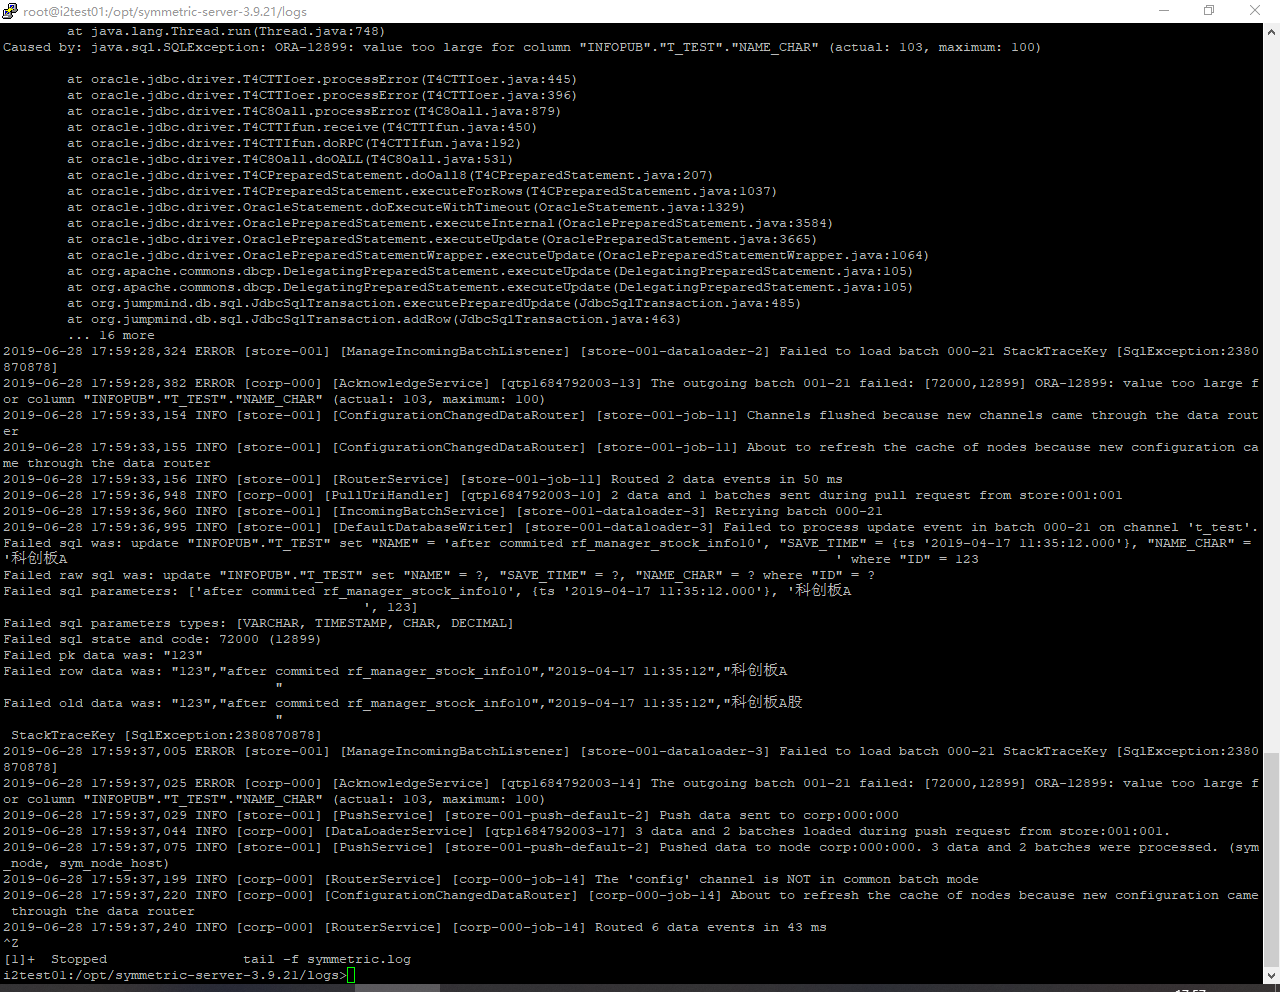This screenshot has width=1280, height=992.
Task: Click the scrollbar track above the thumb
Action: 1271,400
